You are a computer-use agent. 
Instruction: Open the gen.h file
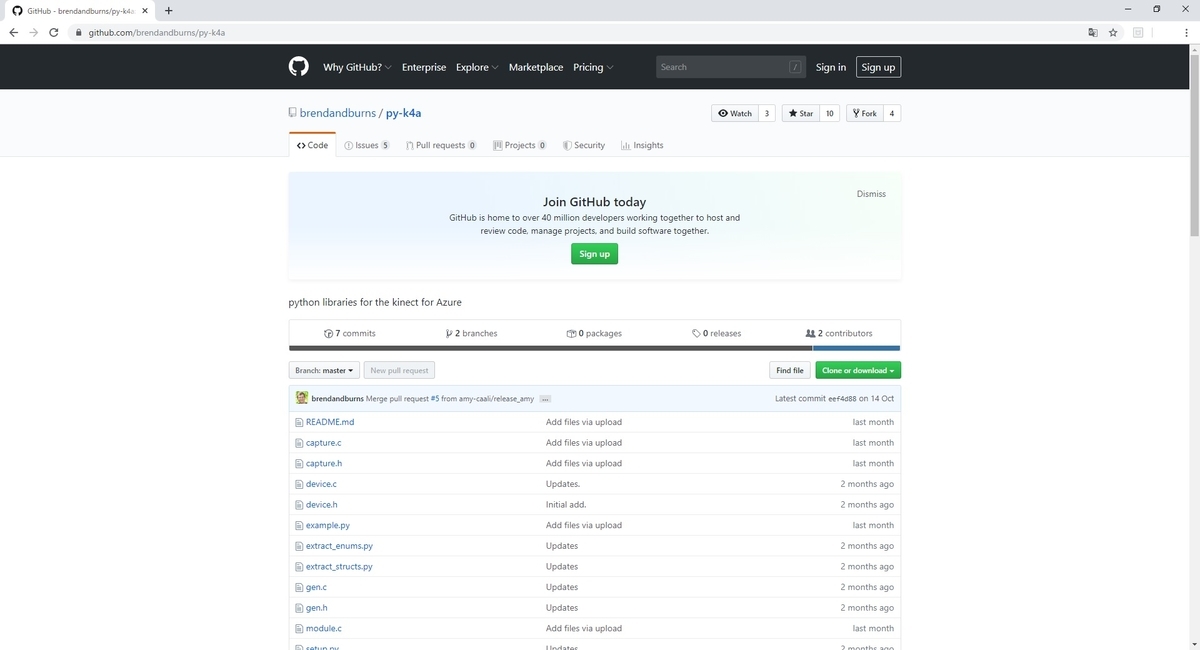317,607
